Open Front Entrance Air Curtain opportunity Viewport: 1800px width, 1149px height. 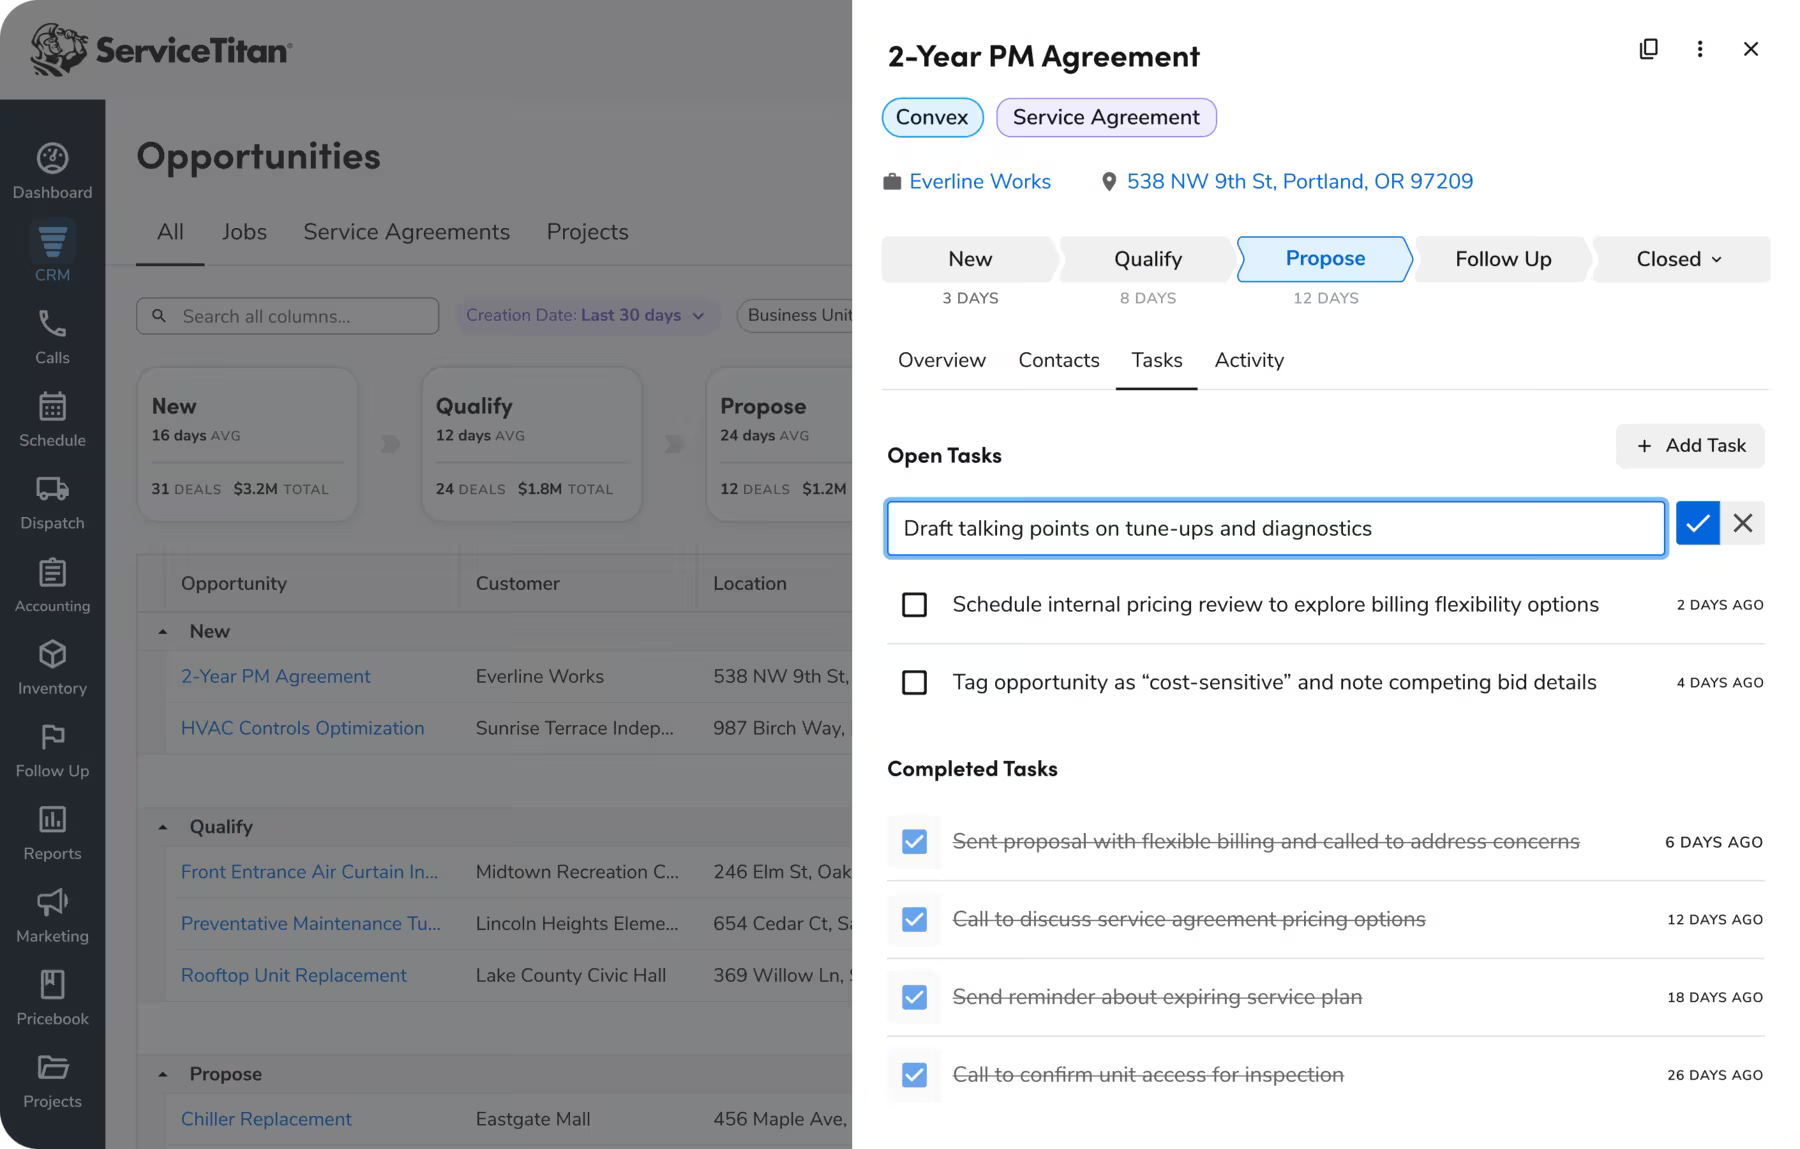(310, 872)
